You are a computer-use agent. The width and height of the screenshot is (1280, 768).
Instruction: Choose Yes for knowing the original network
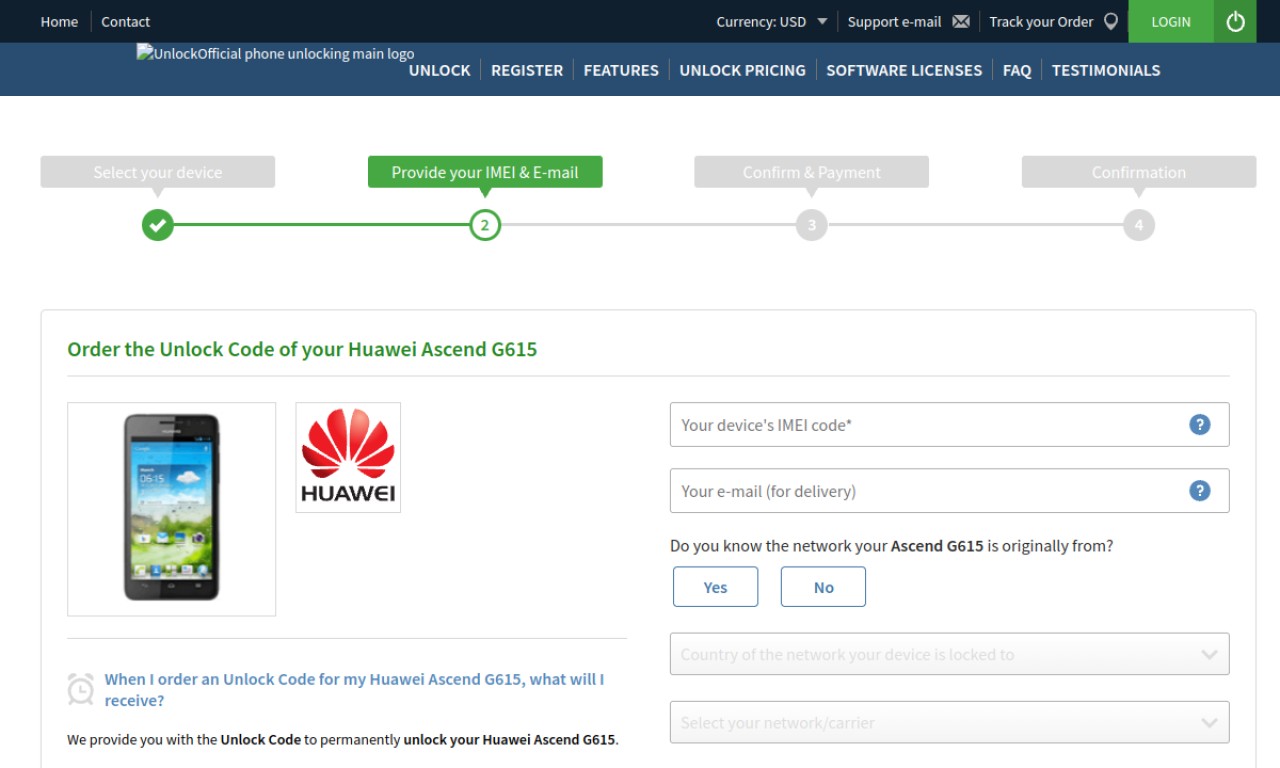(715, 587)
